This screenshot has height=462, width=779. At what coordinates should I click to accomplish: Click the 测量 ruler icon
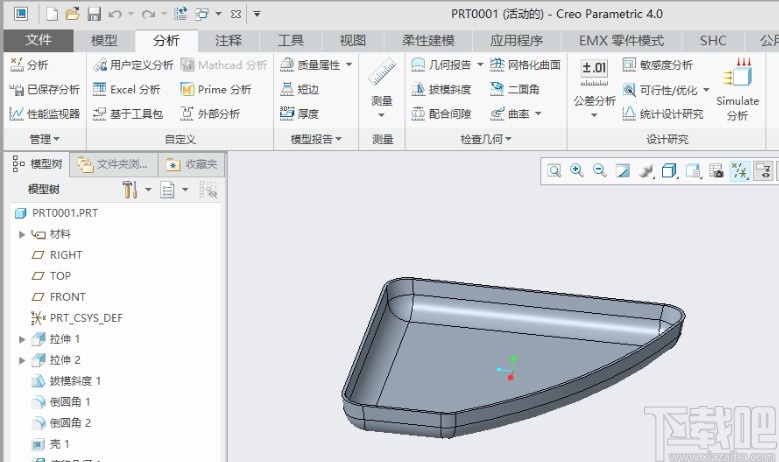click(x=382, y=73)
